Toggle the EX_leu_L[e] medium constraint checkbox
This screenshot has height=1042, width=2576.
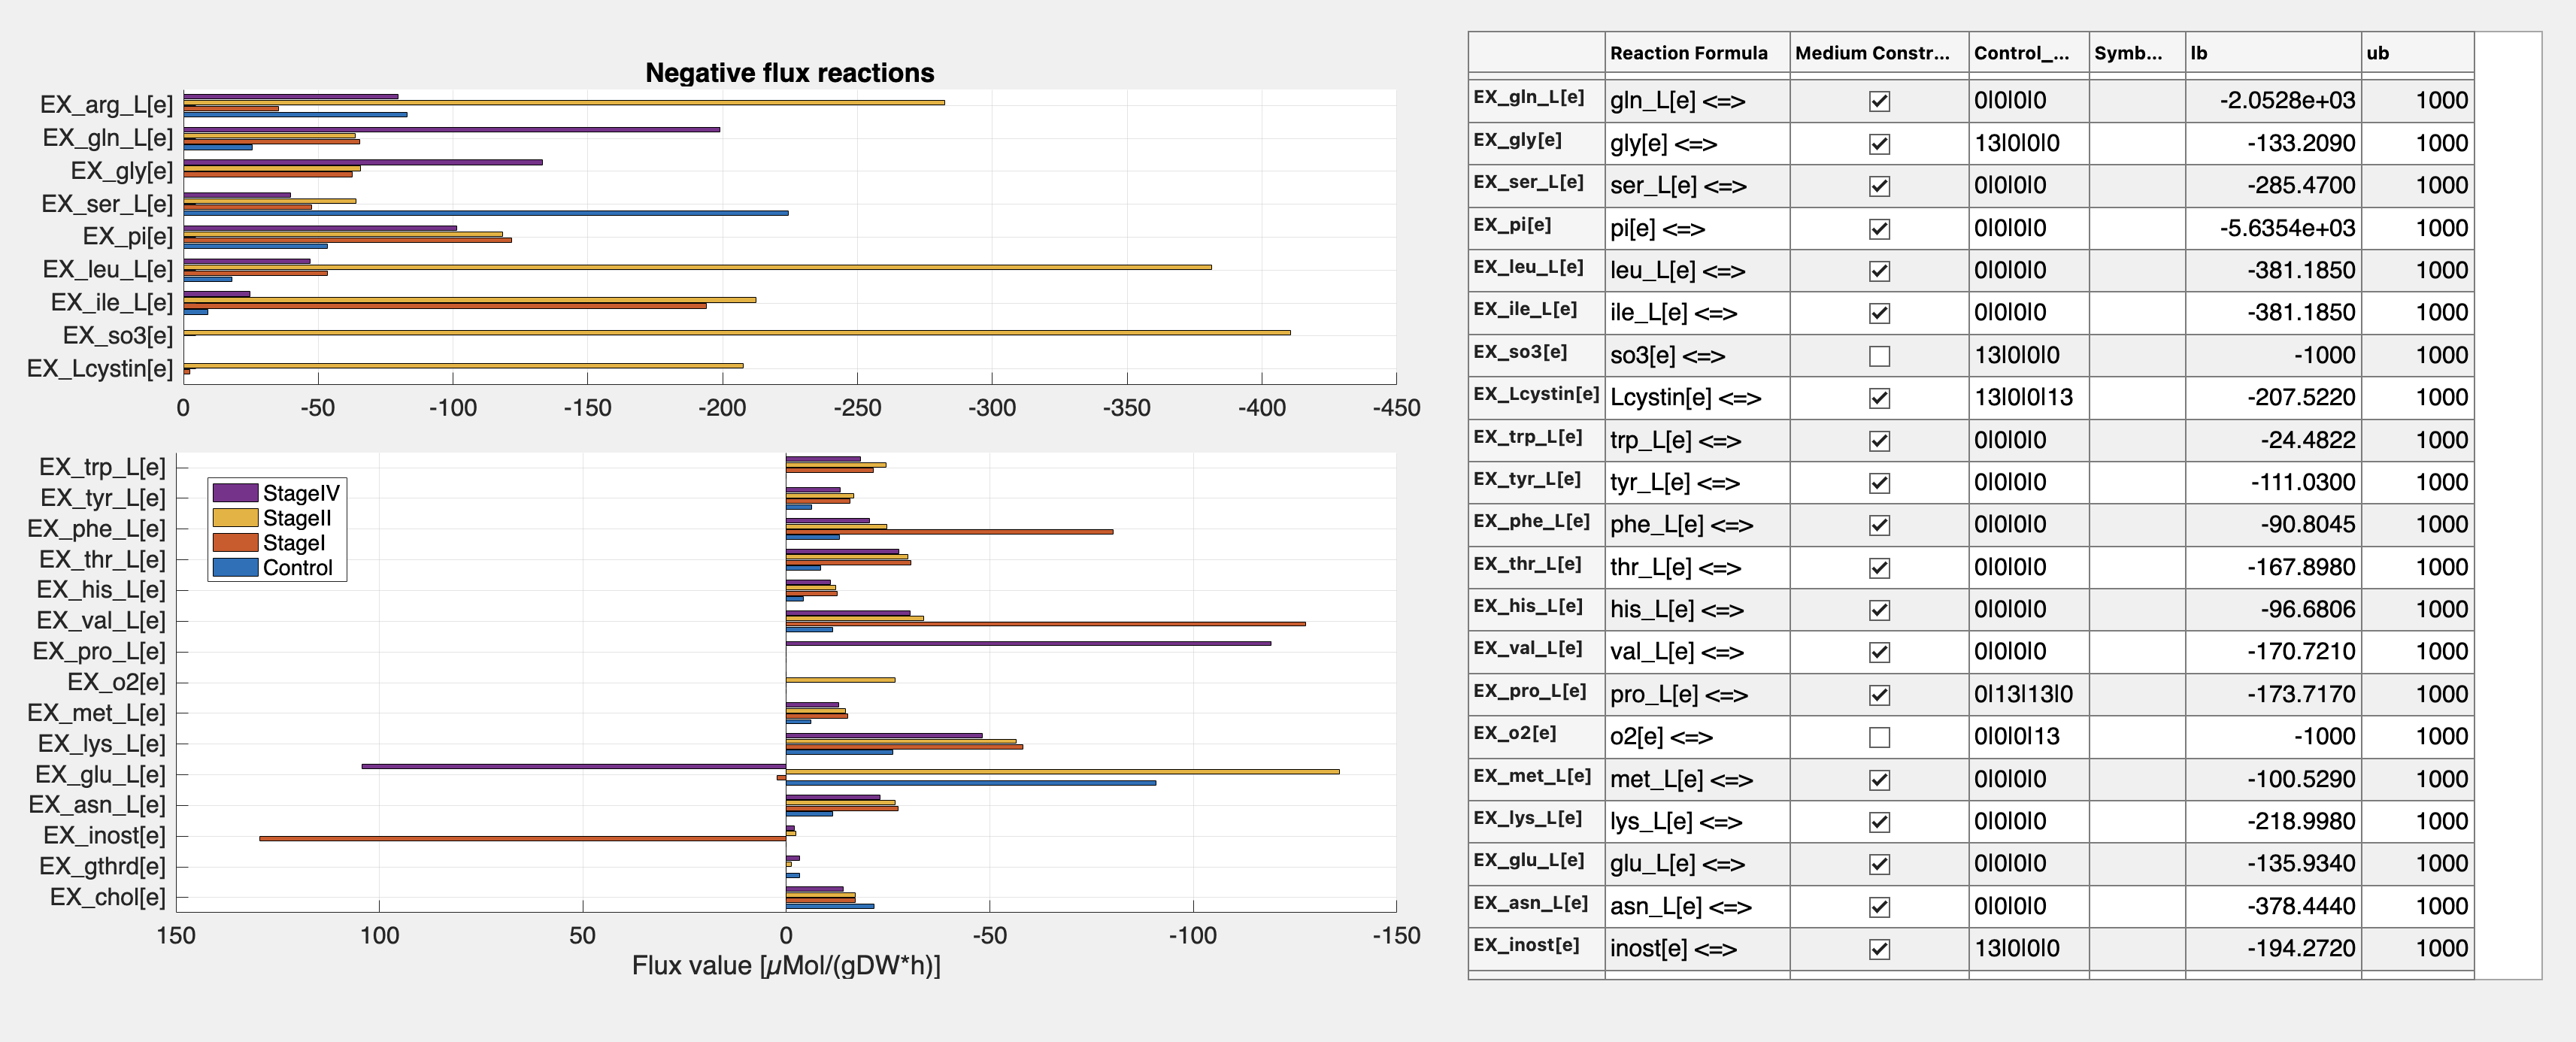pos(1879,271)
